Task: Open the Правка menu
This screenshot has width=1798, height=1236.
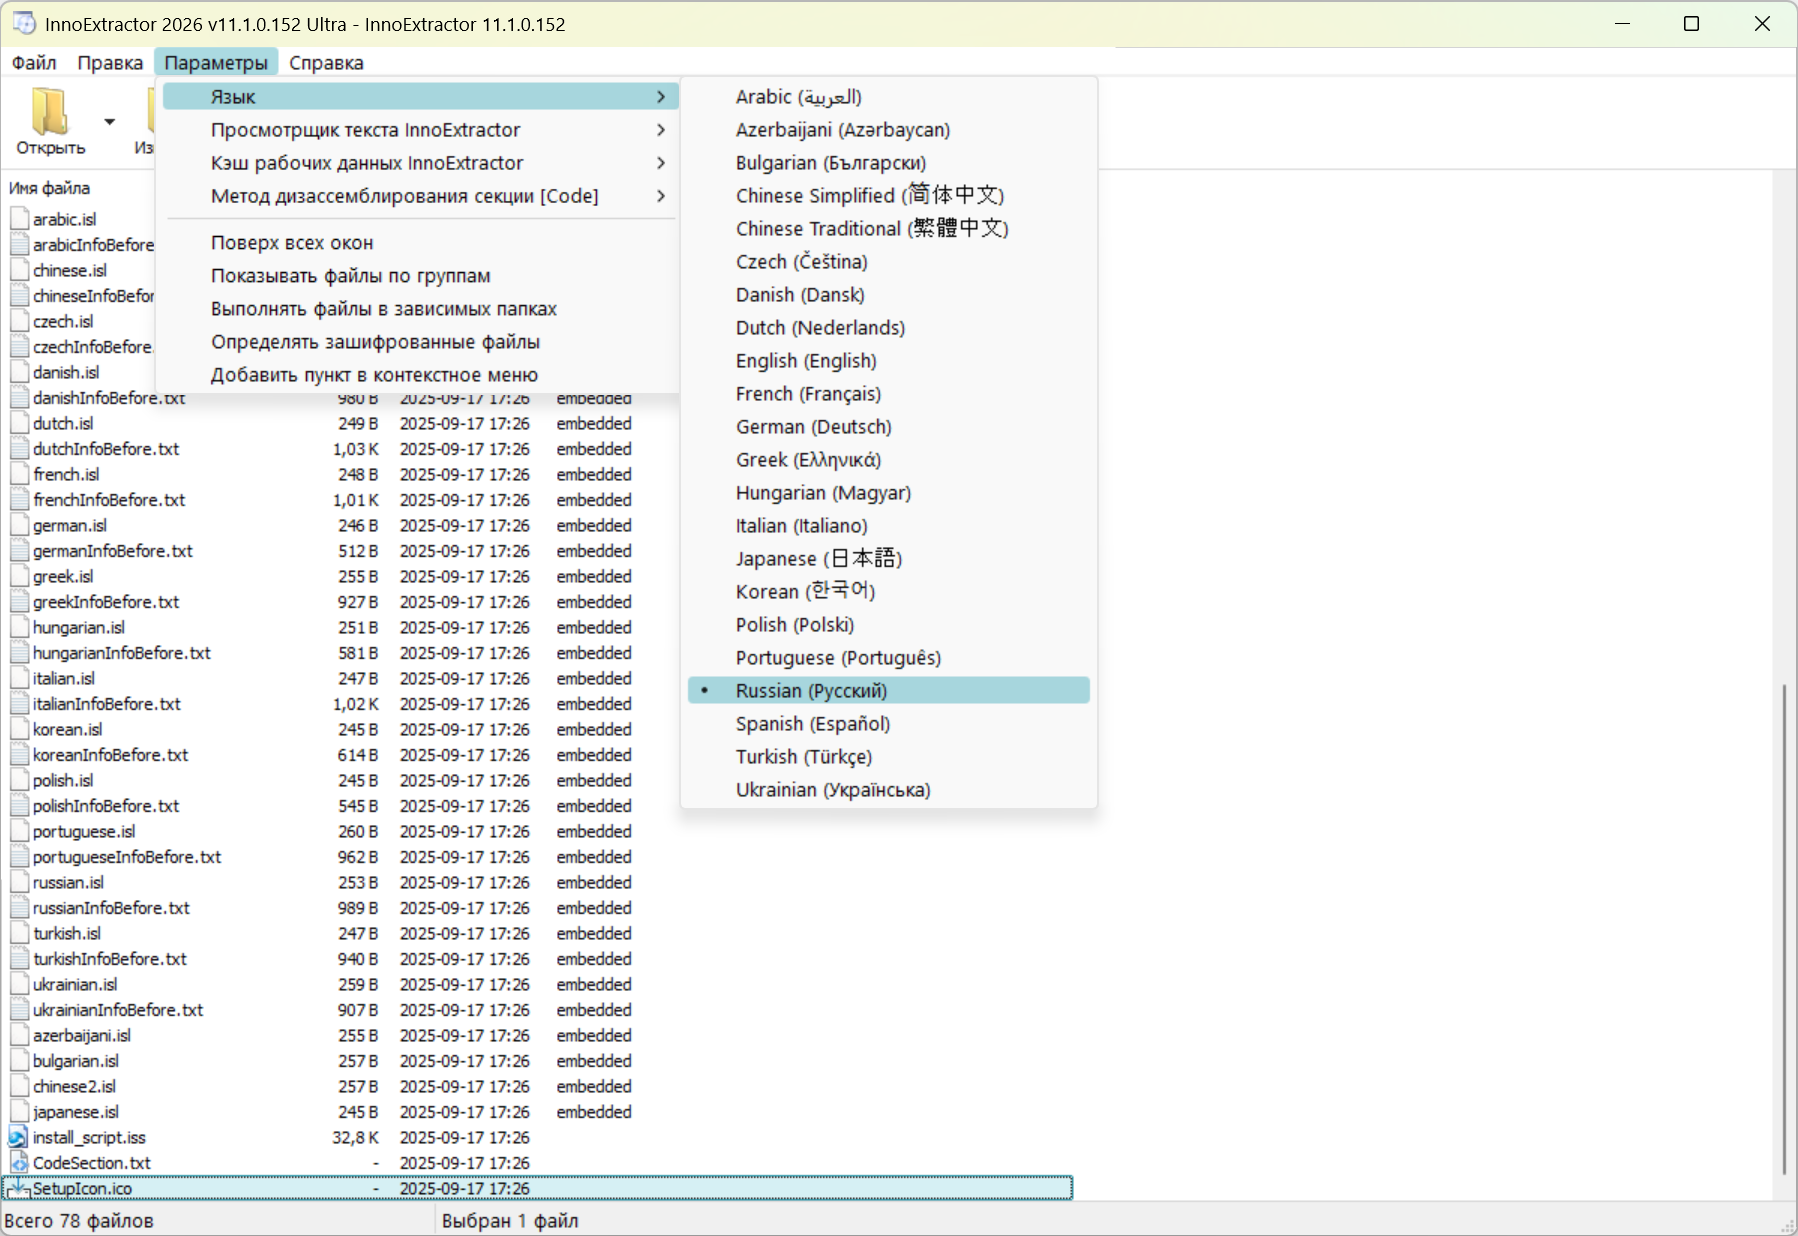Action: pos(110,62)
